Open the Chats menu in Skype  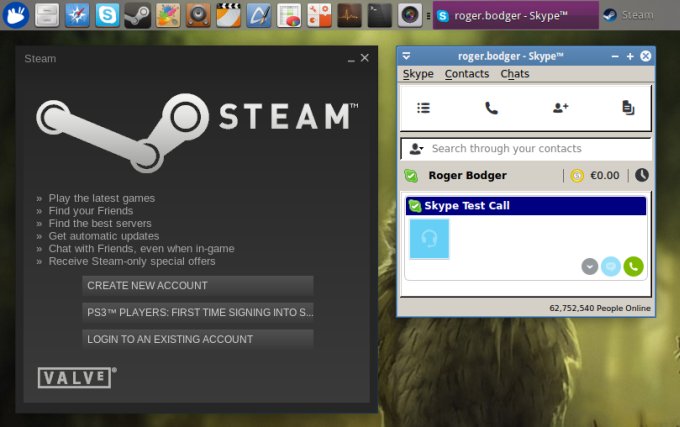(x=515, y=74)
